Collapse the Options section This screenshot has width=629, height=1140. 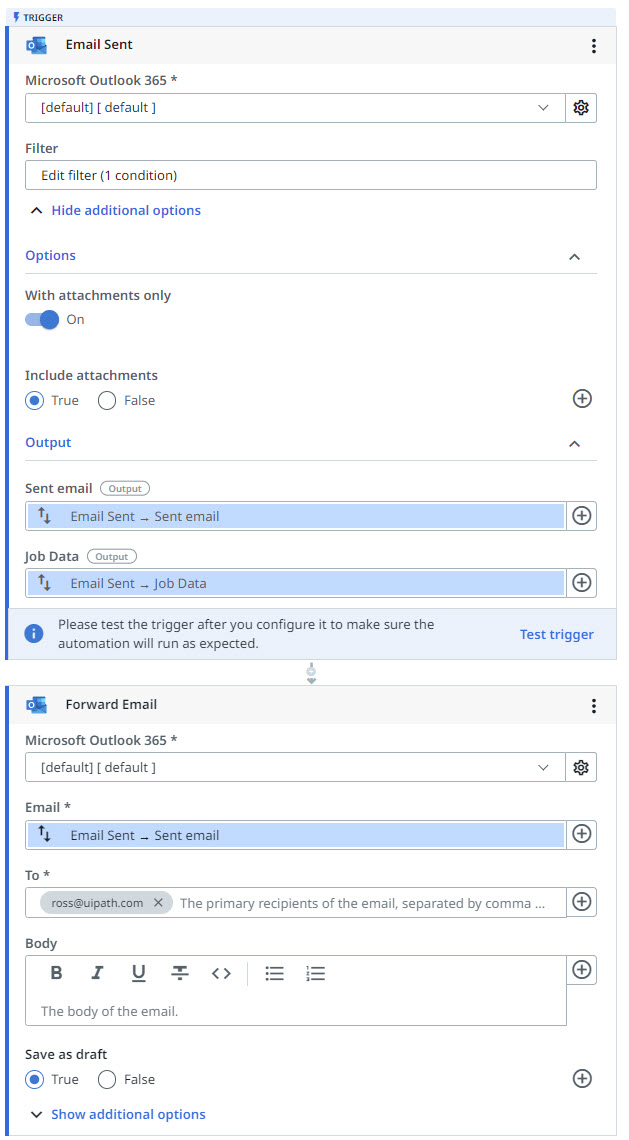tap(574, 257)
